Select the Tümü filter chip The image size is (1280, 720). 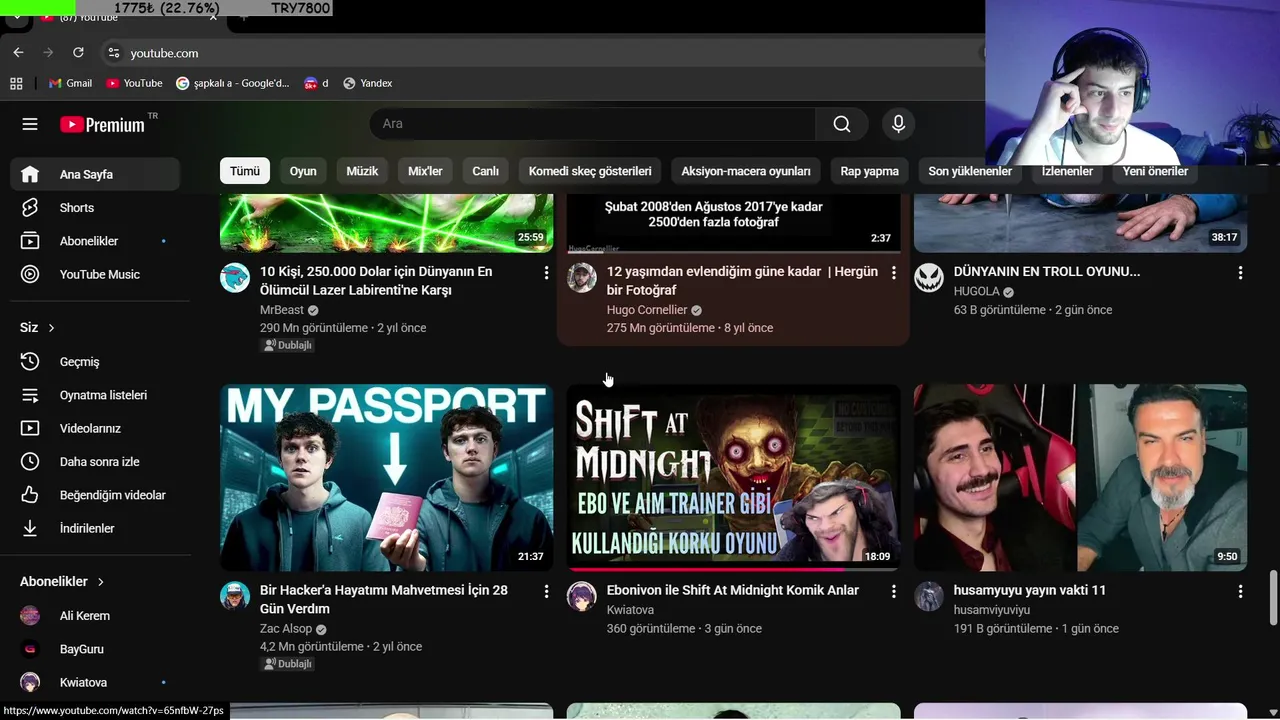tap(245, 171)
